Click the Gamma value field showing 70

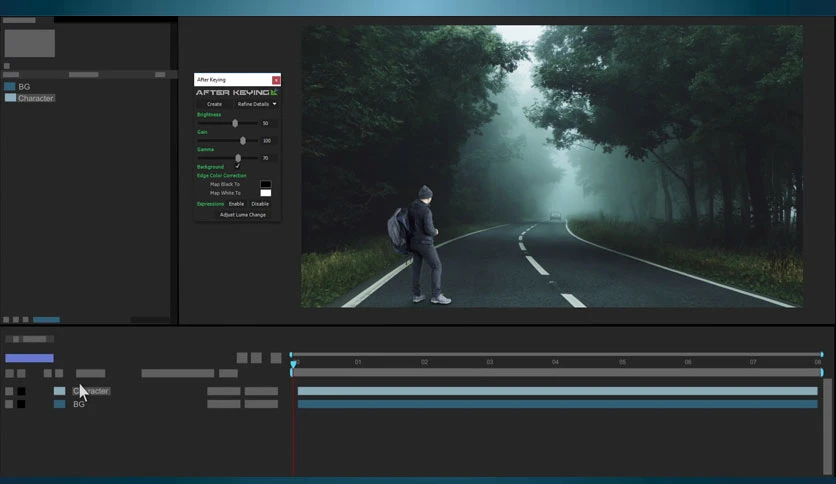pyautogui.click(x=268, y=158)
